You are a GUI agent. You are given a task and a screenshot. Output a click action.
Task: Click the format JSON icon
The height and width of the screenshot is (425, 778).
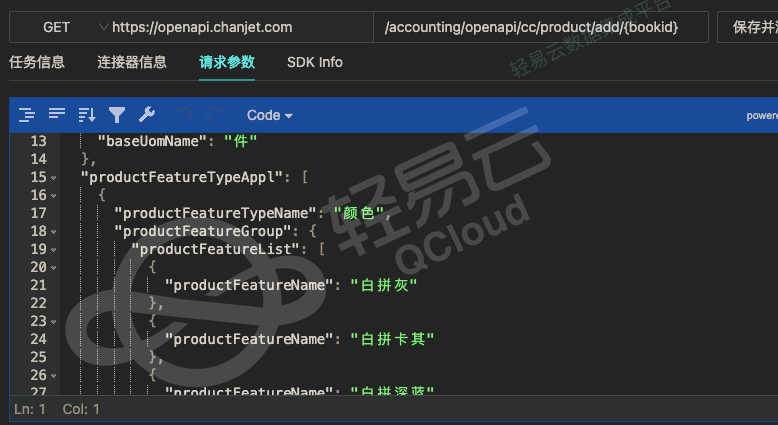point(27,115)
